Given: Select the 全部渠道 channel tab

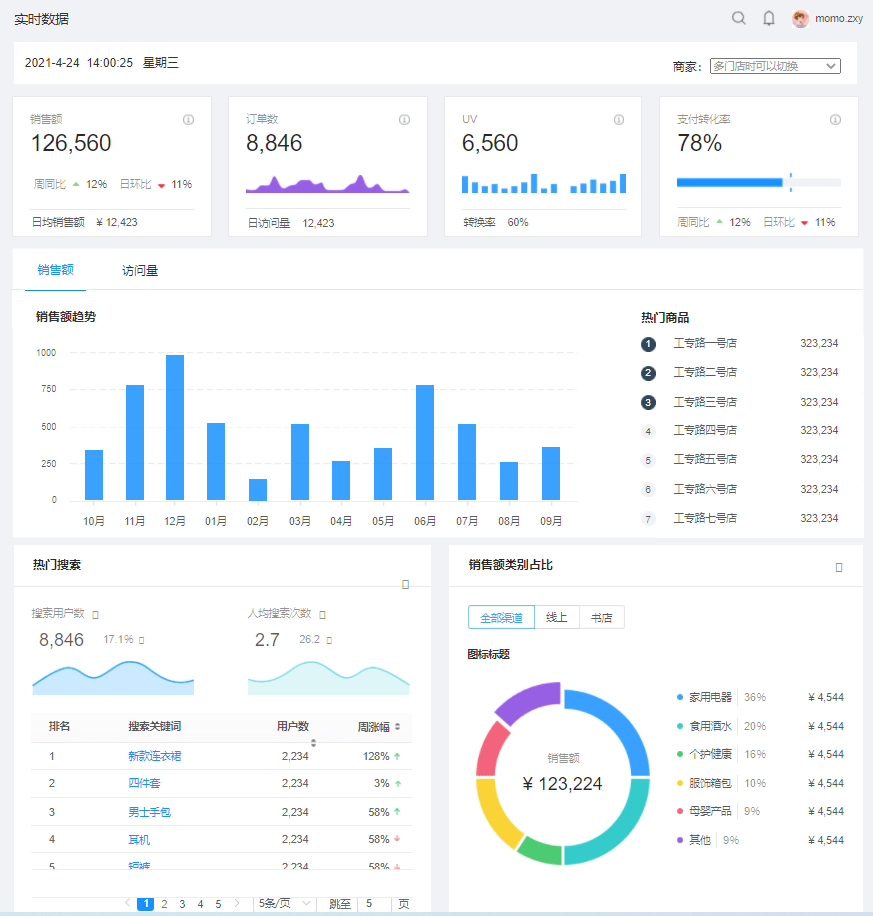Looking at the screenshot, I should [501, 617].
